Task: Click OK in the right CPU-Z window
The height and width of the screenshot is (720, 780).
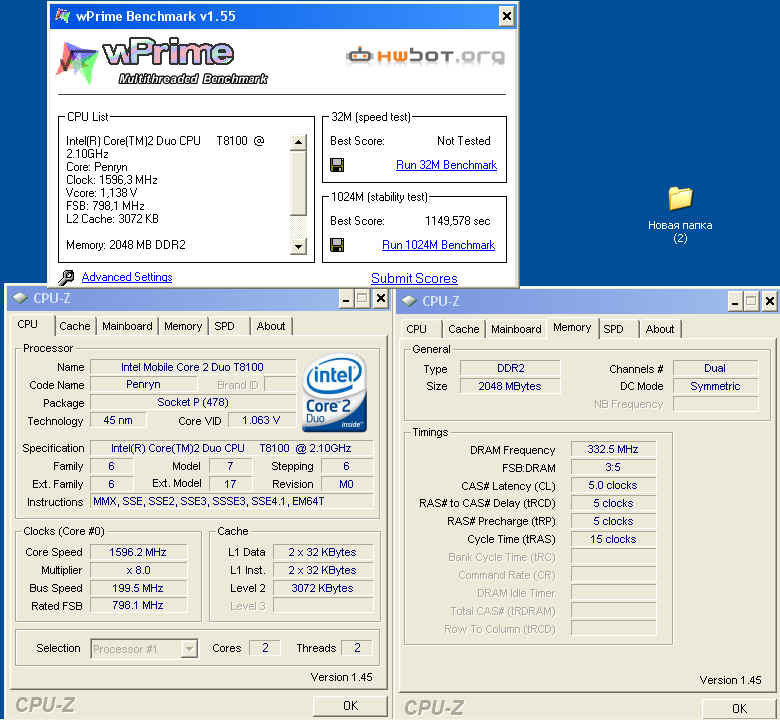Action: click(x=739, y=709)
